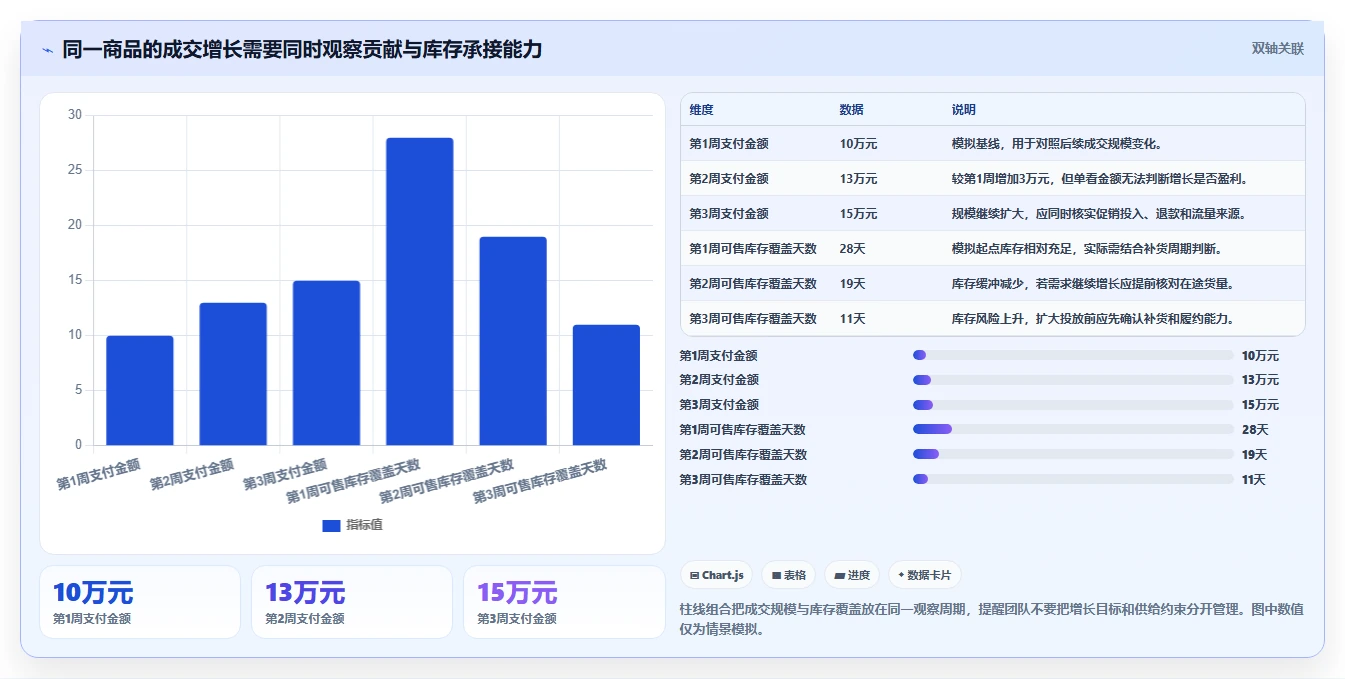This screenshot has height=679, width=1345.
Task: Click the bar for 第1周支付金额
Action: pos(140,390)
